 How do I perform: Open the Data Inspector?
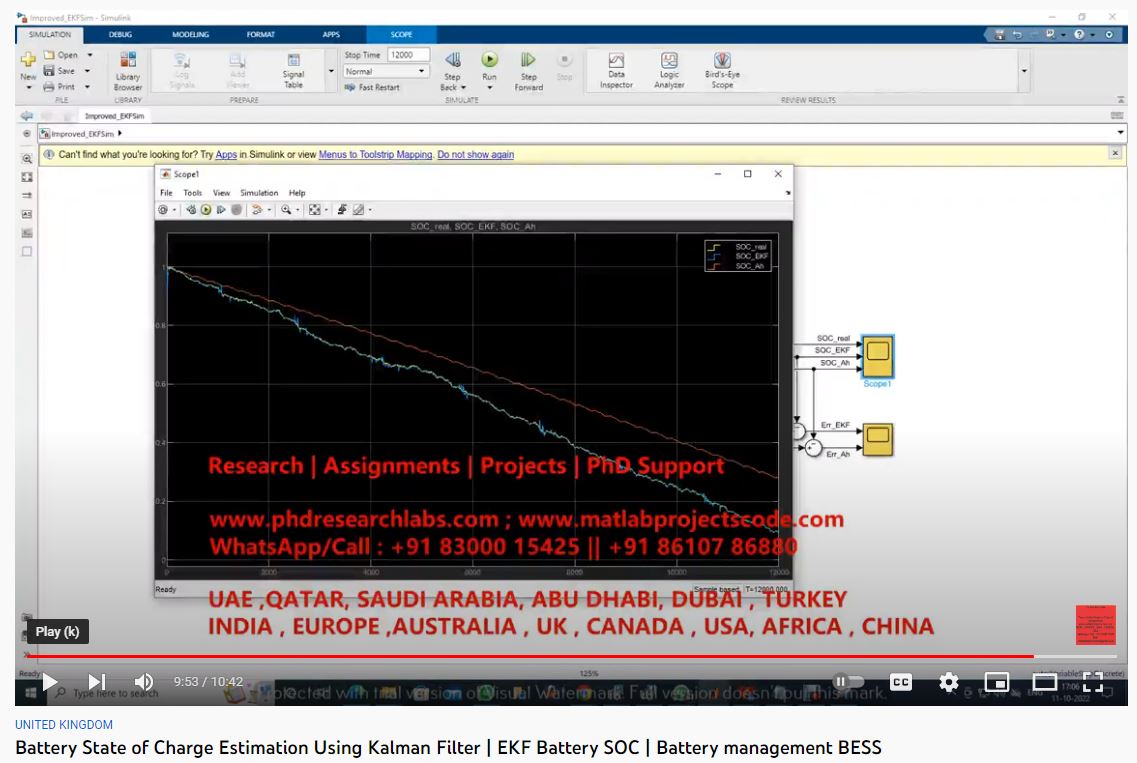[x=616, y=70]
